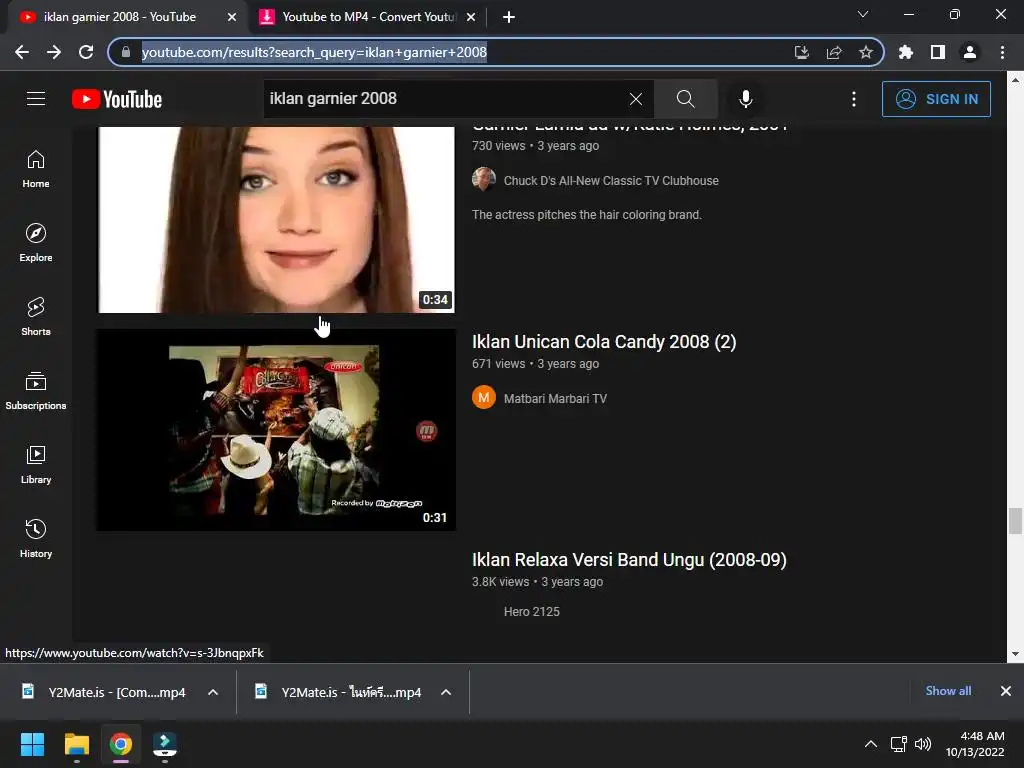The width and height of the screenshot is (1024, 768).
Task: Close the iklan garnier 2008 tab
Action: click(x=232, y=17)
